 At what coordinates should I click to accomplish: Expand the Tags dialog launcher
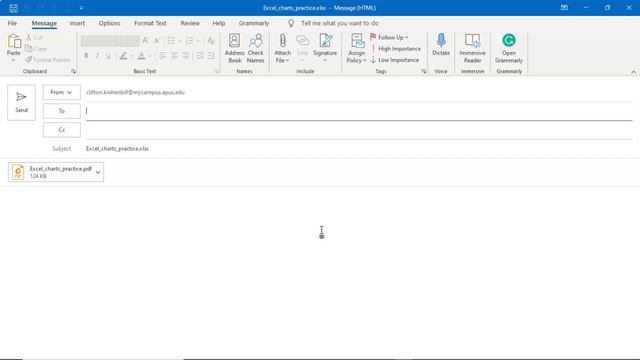click(x=424, y=71)
